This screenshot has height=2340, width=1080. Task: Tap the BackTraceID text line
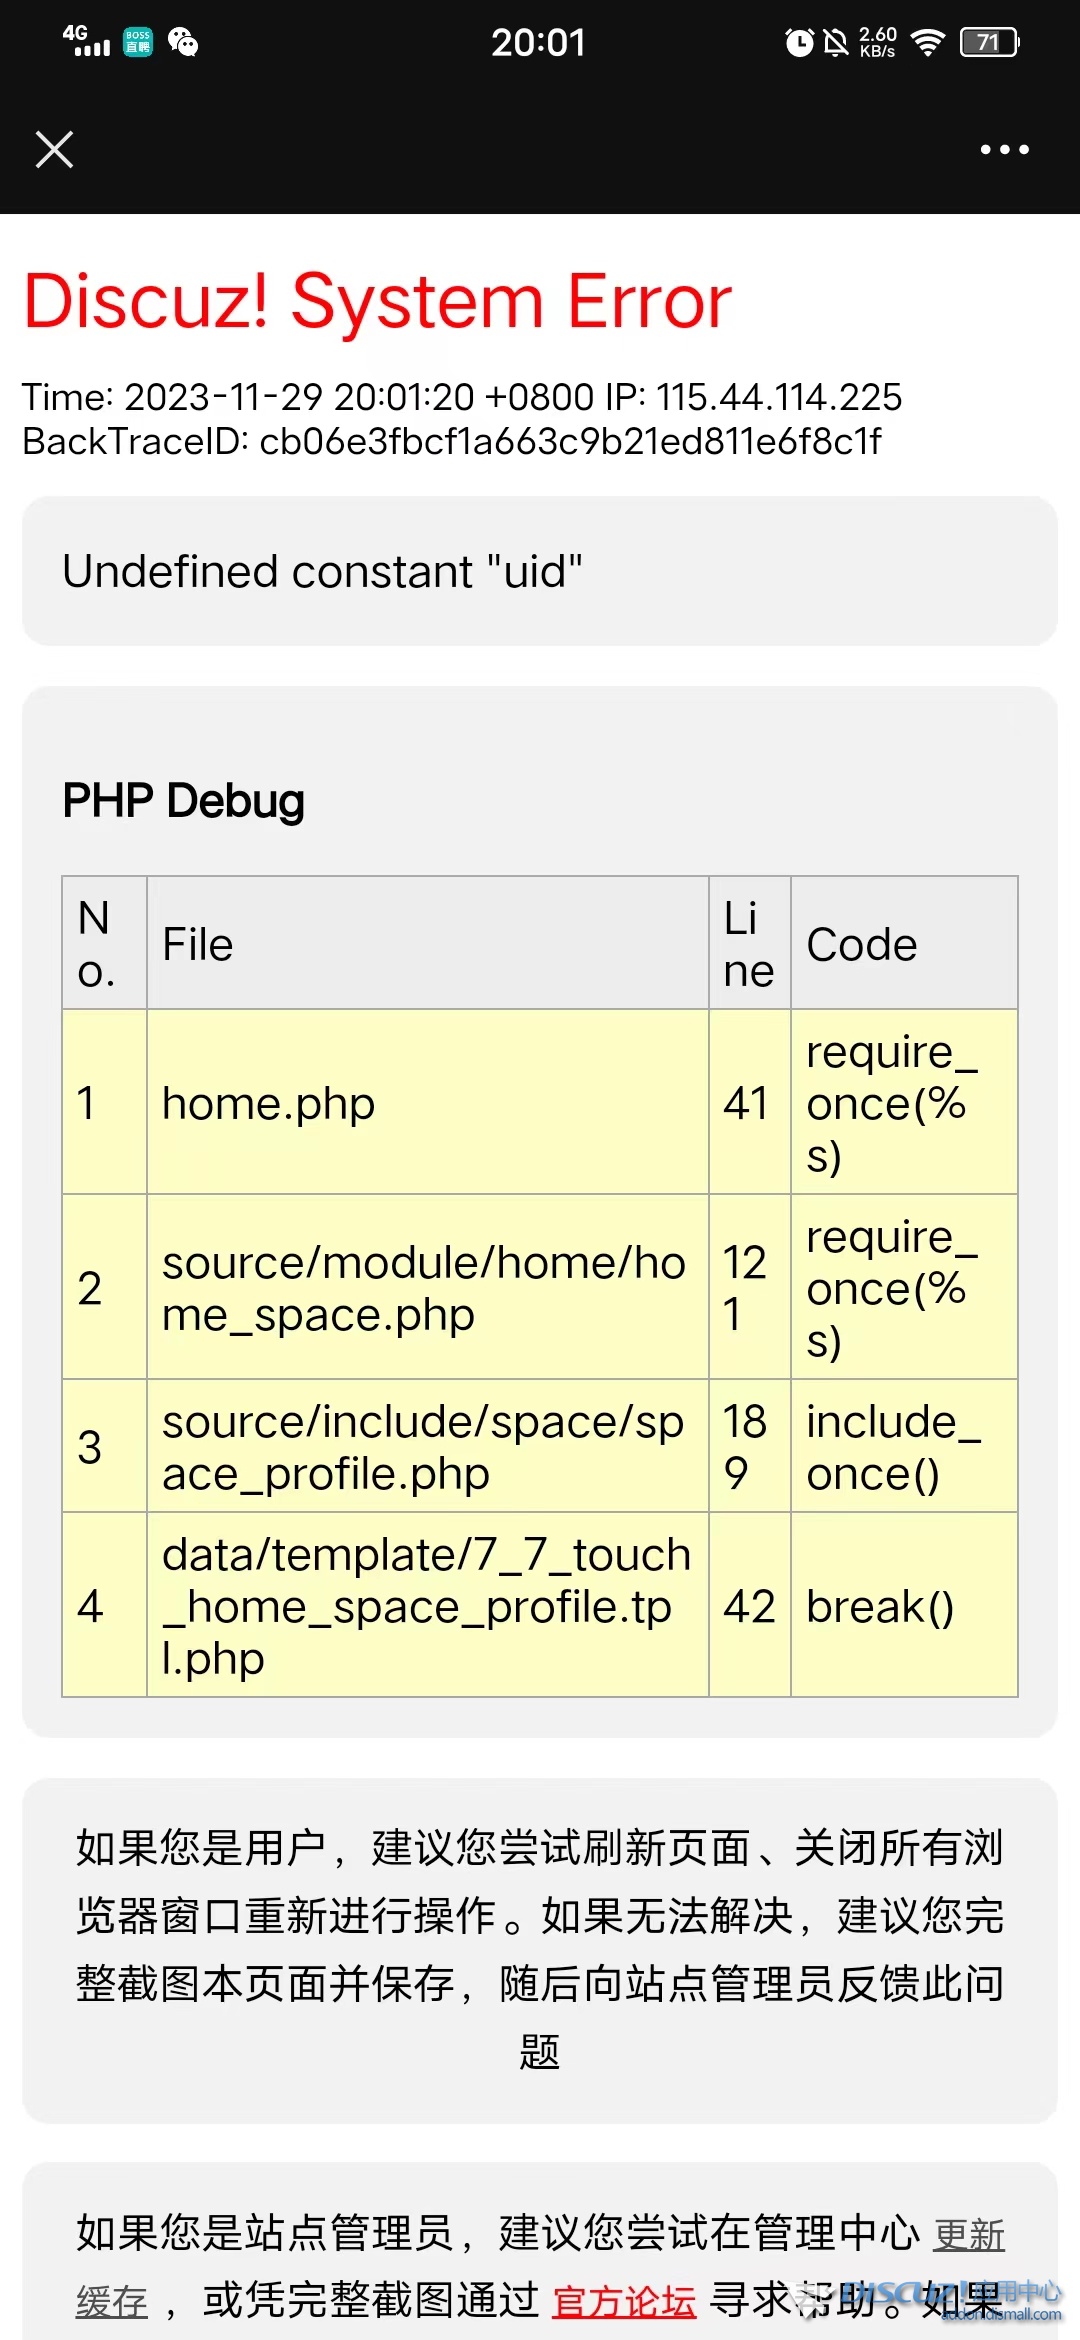point(452,441)
